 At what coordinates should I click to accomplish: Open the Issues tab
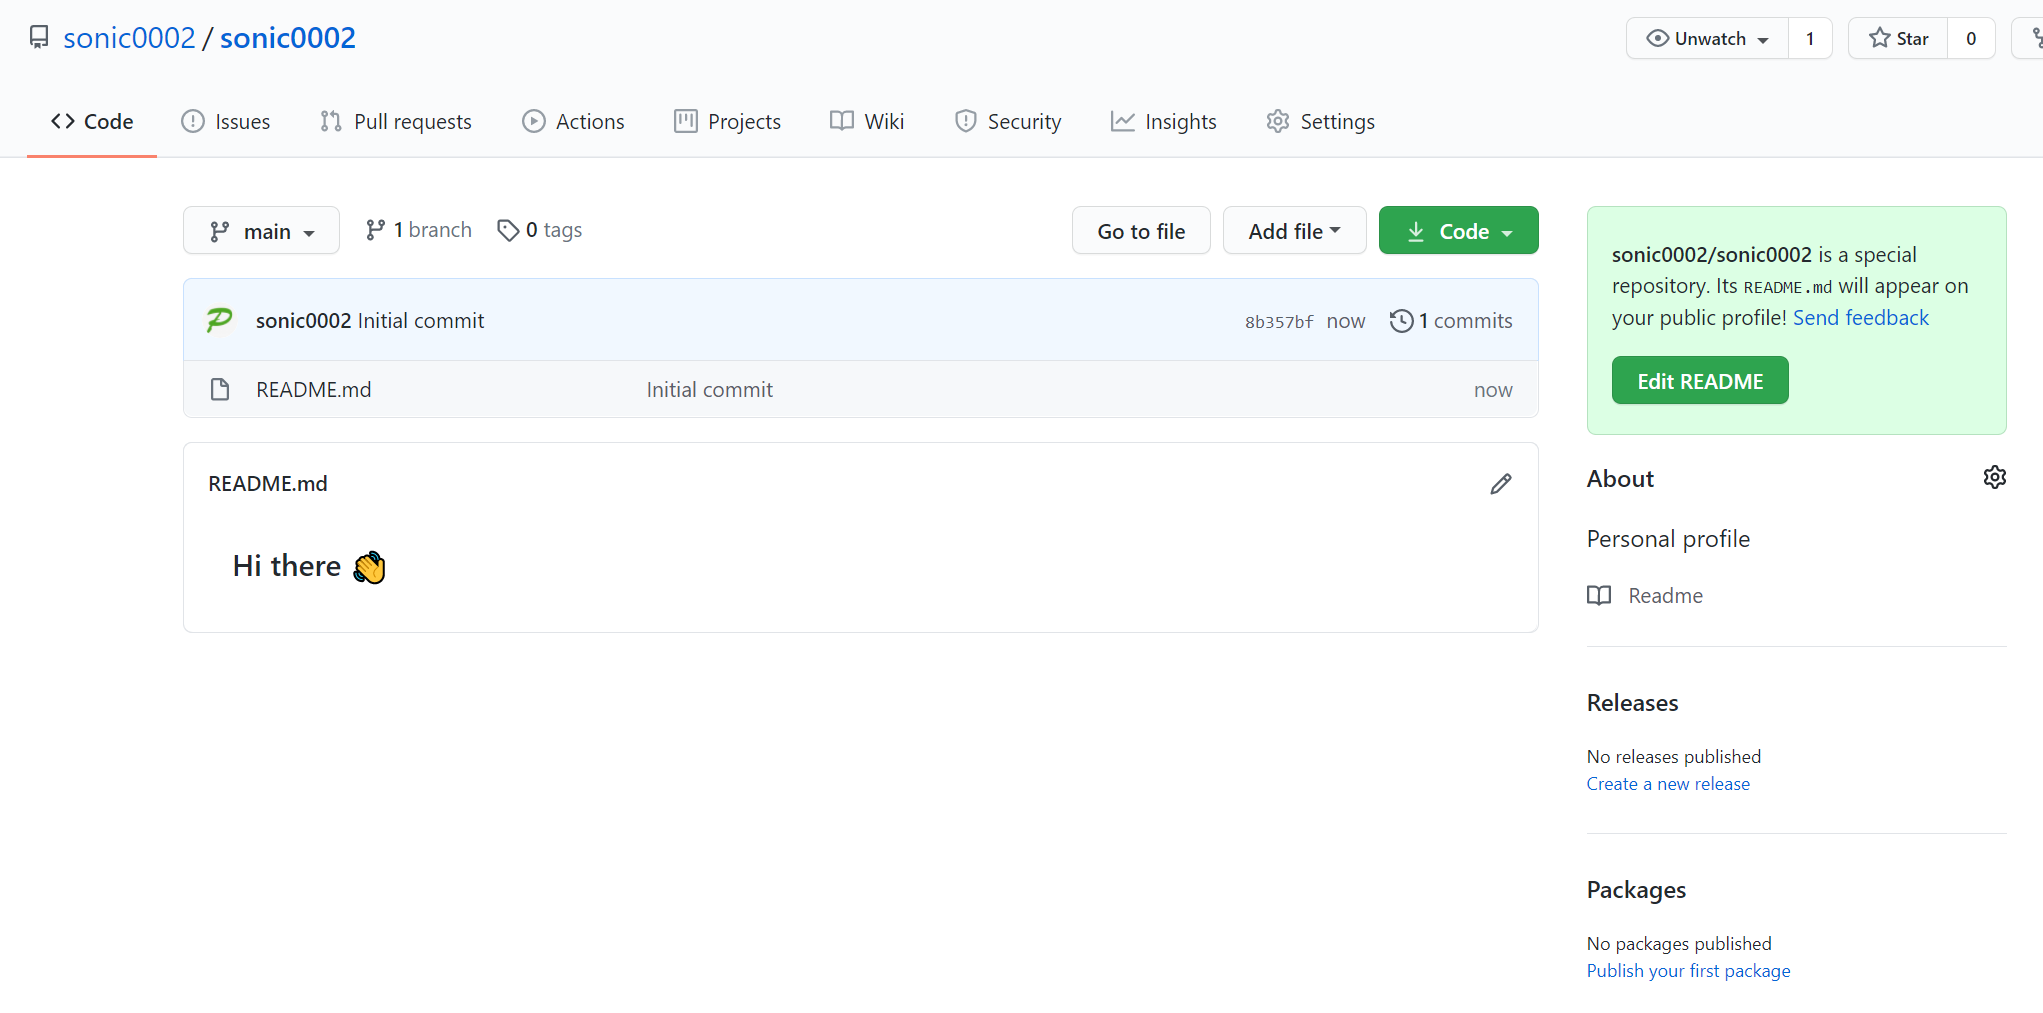(x=226, y=122)
